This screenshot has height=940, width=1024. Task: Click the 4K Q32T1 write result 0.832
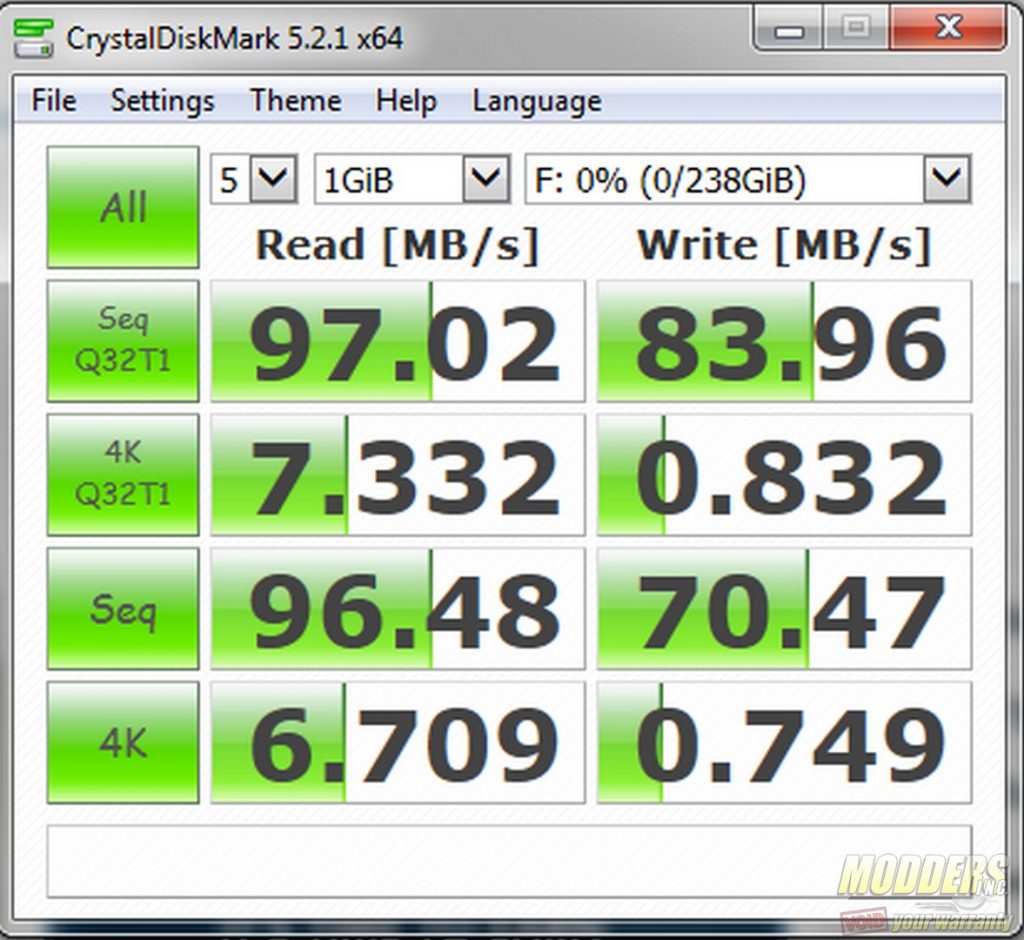pos(784,475)
